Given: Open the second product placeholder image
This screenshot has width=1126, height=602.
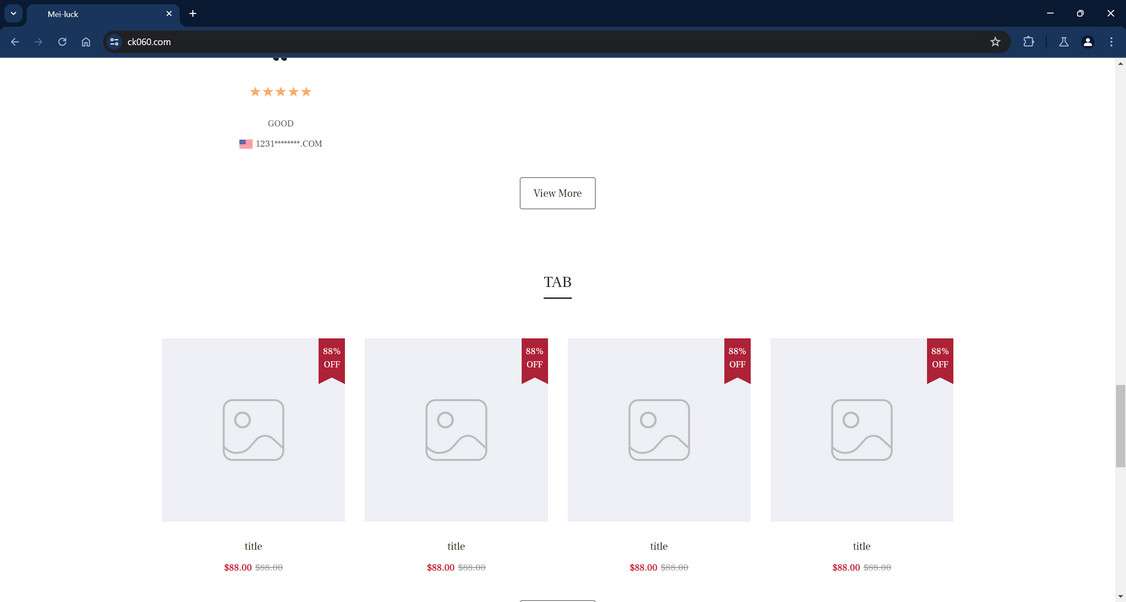Looking at the screenshot, I should pyautogui.click(x=456, y=430).
